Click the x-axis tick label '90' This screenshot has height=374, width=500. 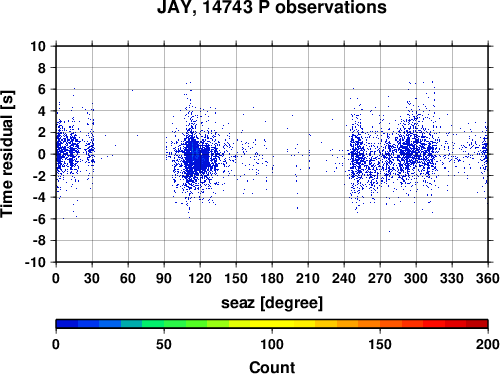(x=164, y=278)
